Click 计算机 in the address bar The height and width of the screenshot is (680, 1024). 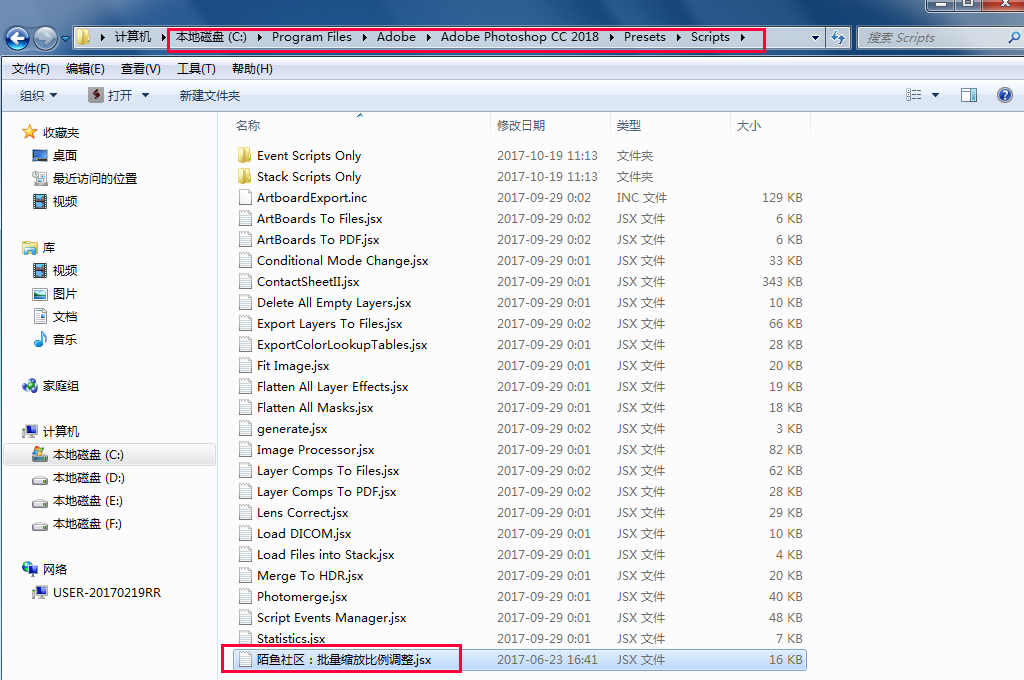[133, 37]
